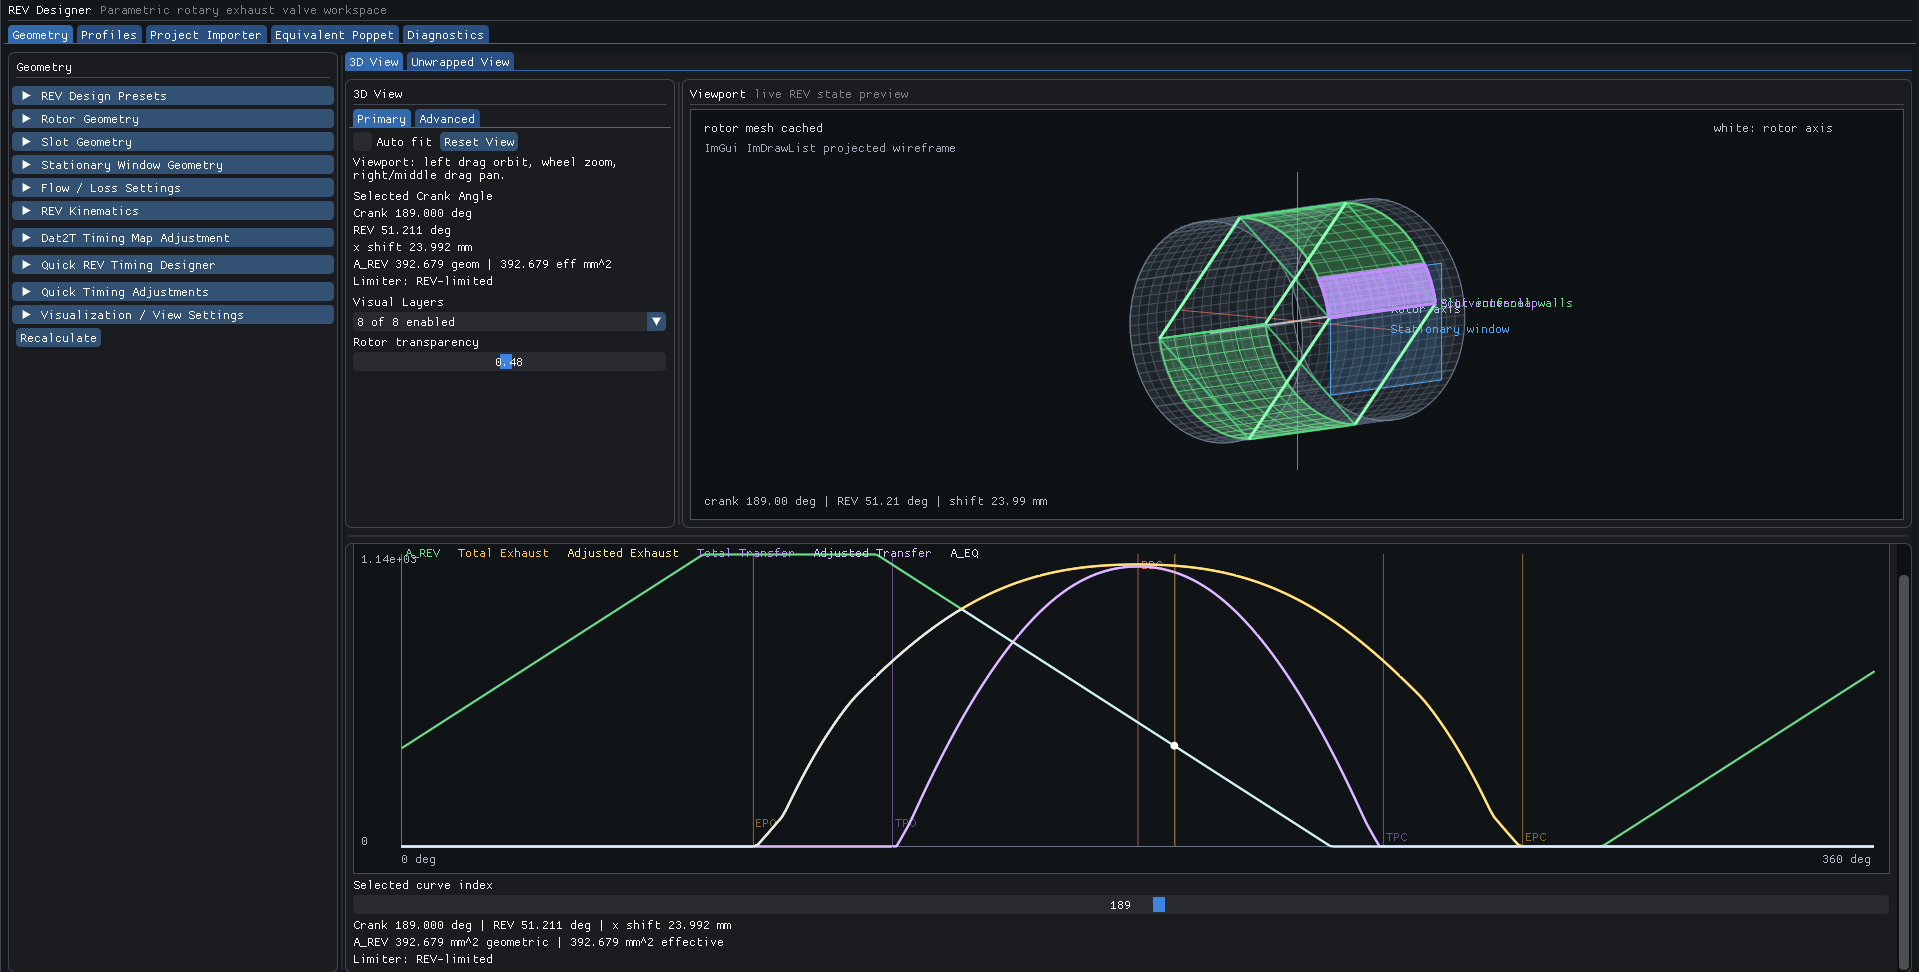Click the 'x shift 23.992 mm' value in 3D View panel
This screenshot has width=1919, height=972.
[x=413, y=247]
